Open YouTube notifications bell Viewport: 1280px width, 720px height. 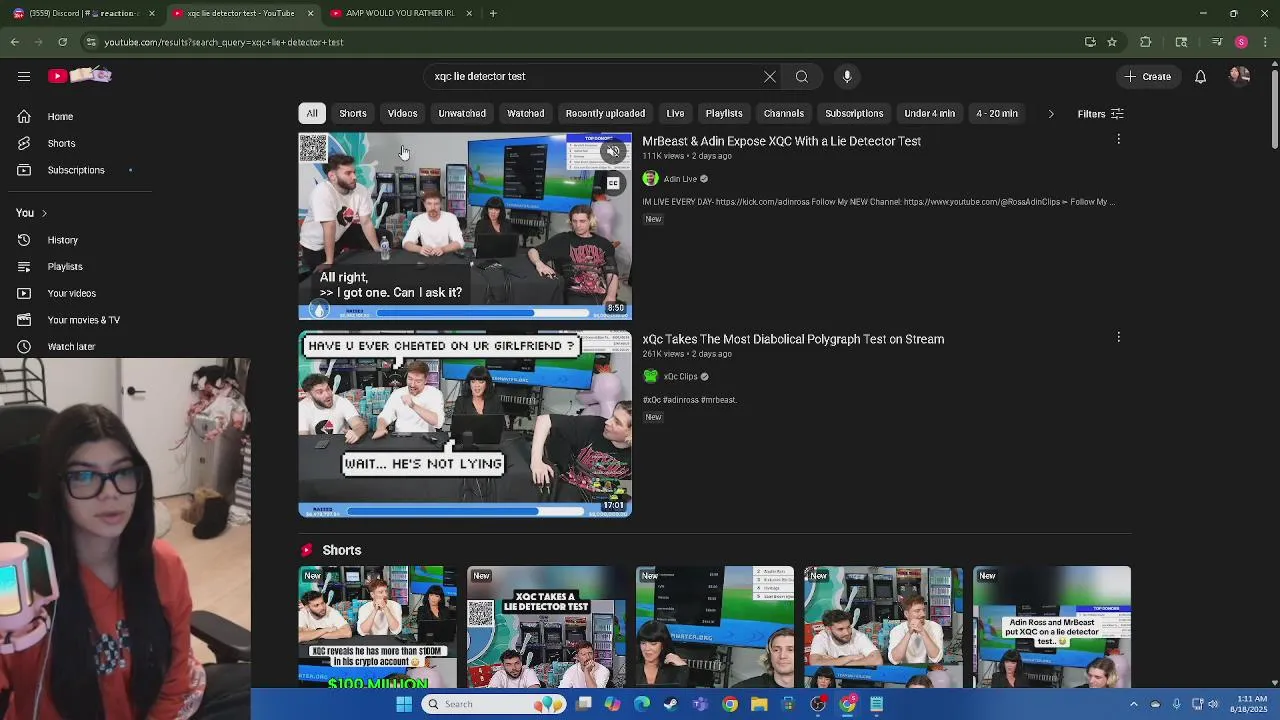[1200, 76]
